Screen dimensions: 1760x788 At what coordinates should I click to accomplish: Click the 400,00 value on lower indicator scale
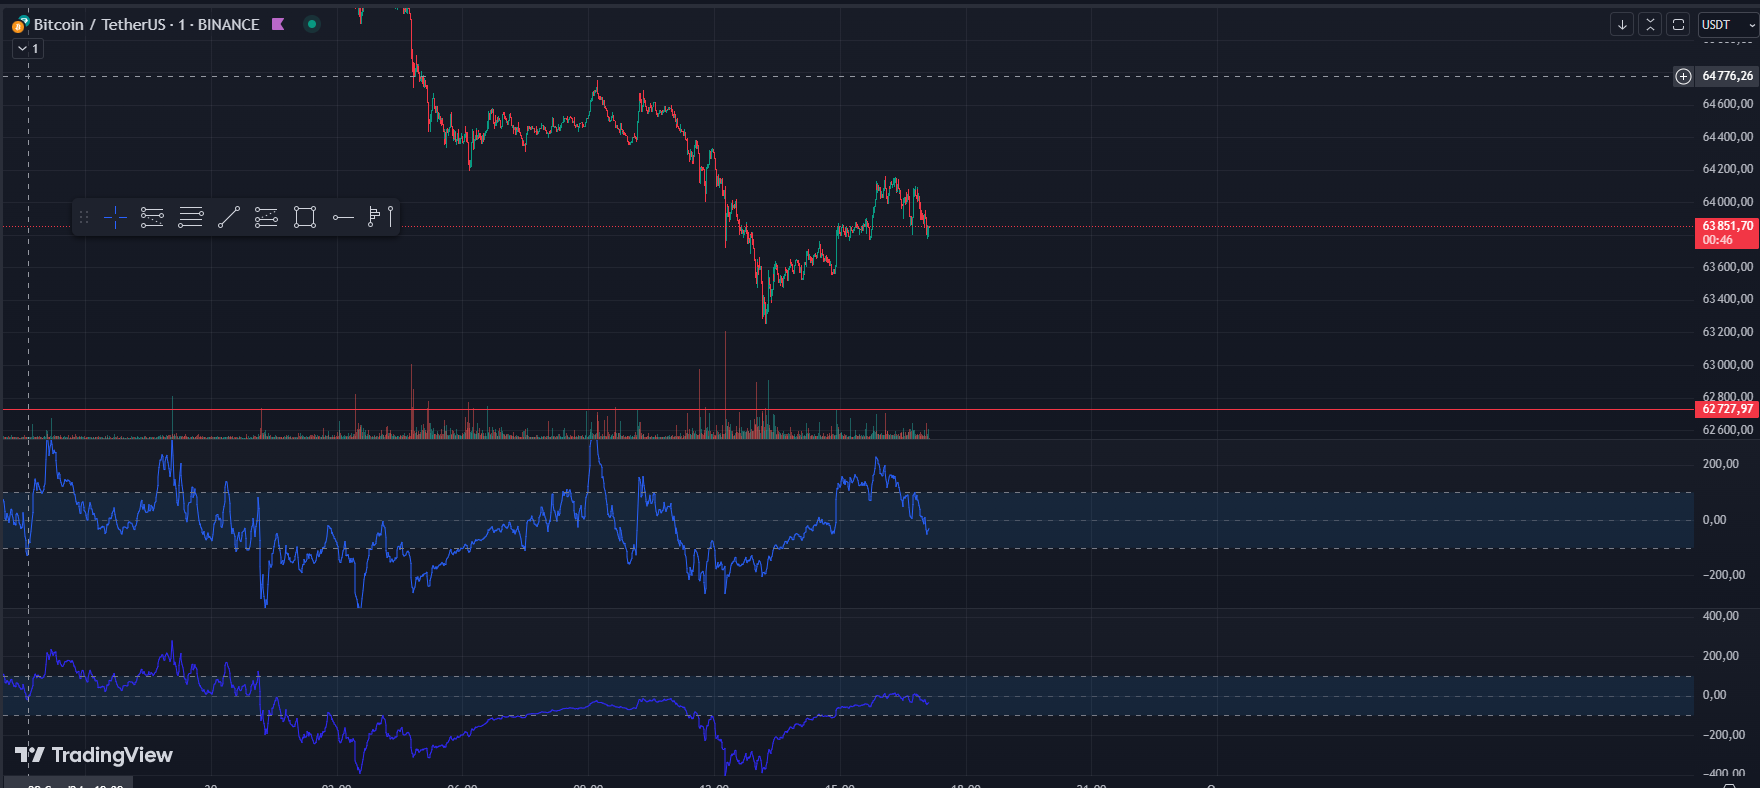point(1721,616)
